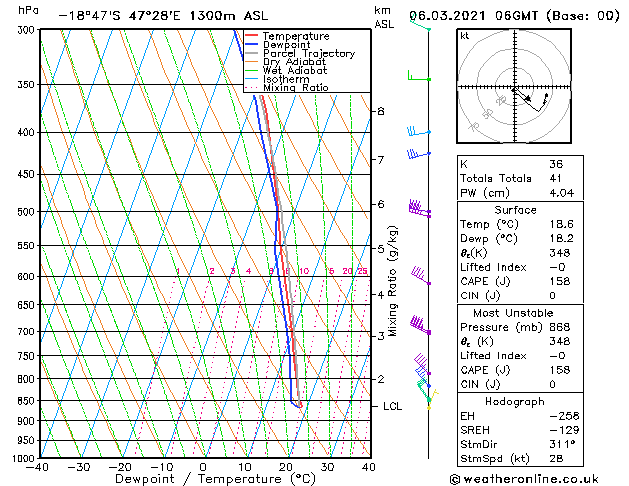This screenshot has width=629, height=486.
Task: Click the 'Dewpoint / Temperature (°C)' axis title
Action: 215,479
